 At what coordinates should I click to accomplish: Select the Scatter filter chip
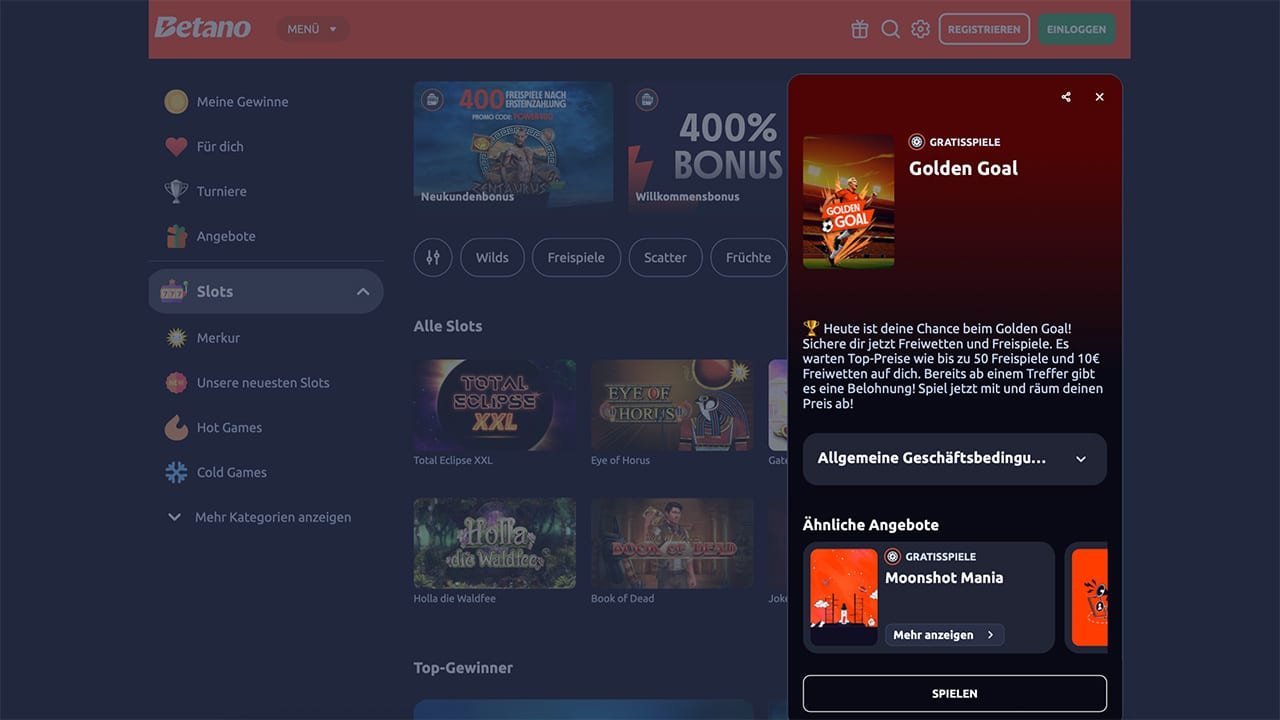click(665, 257)
